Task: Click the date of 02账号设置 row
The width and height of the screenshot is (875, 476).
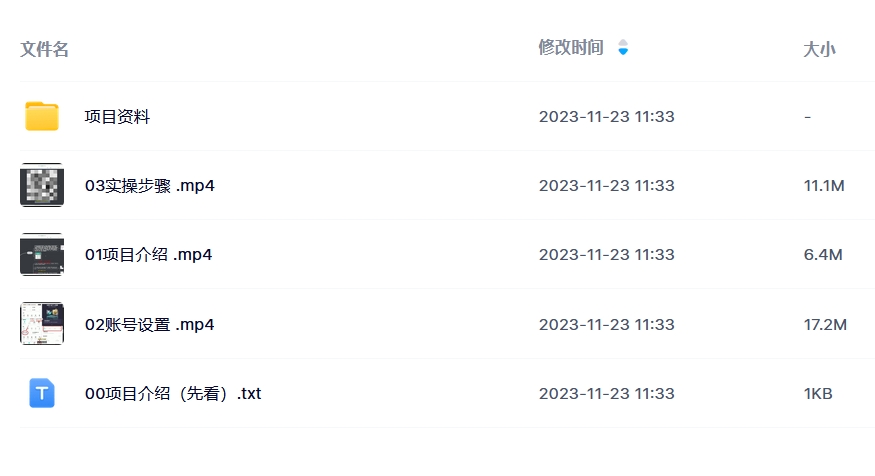Action: [607, 325]
